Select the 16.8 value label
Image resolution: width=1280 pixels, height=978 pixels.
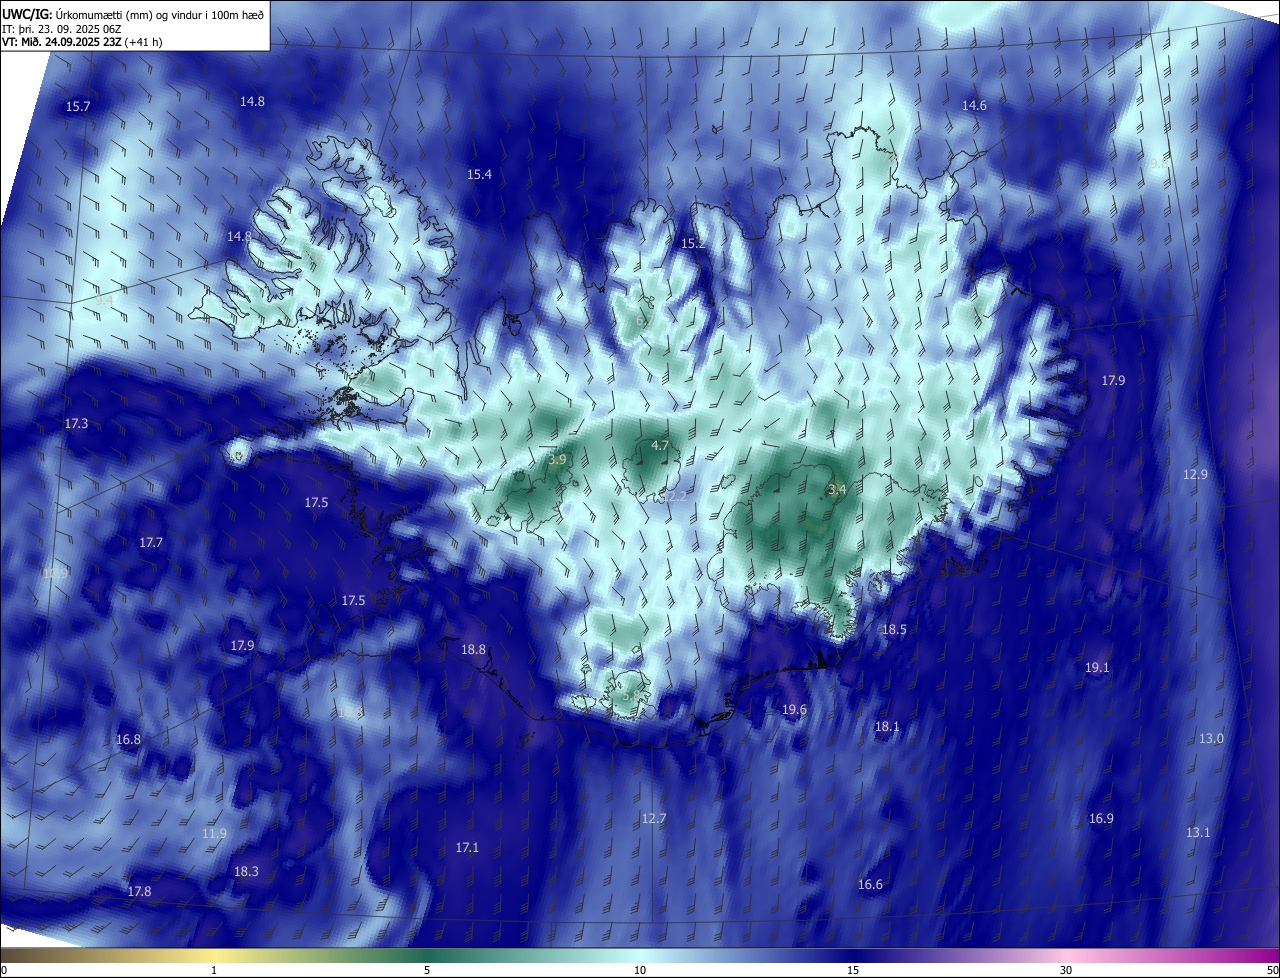[x=128, y=739]
